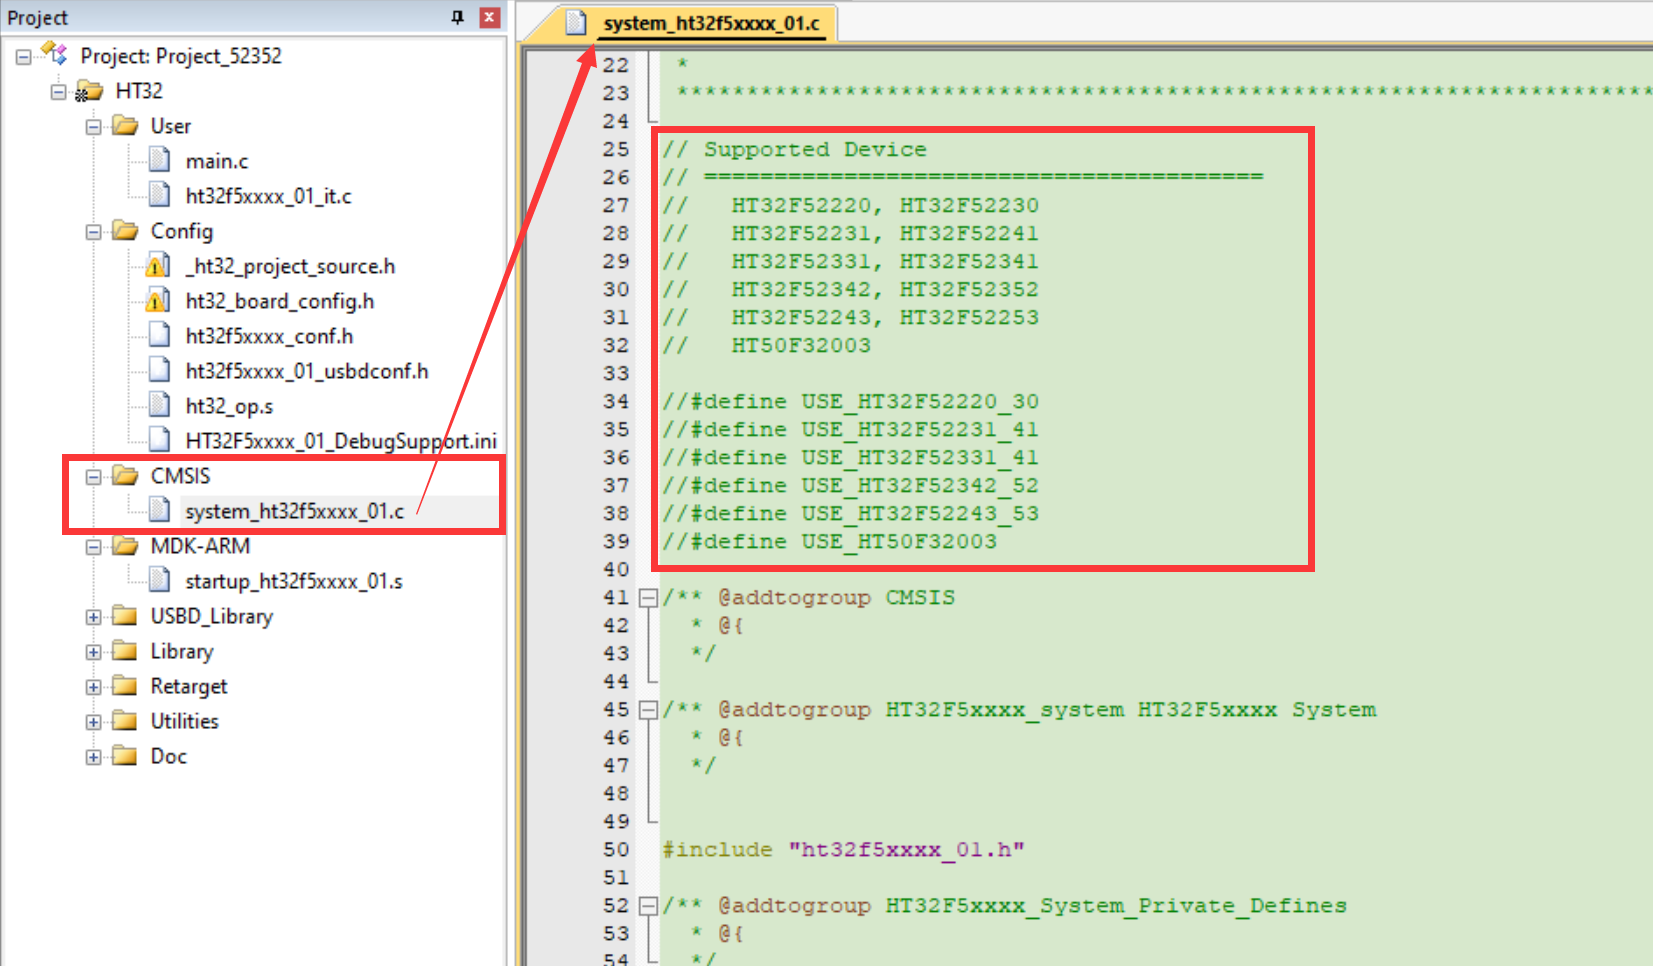The width and height of the screenshot is (1653, 966).
Task: Click the Project_52352 workspace icon
Action: point(55,55)
